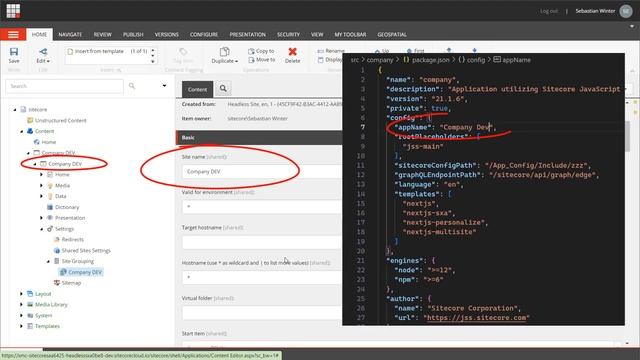Screen dimensions: 640x360
Task: Open the red hamburger menu button
Action: pyautogui.click(x=13, y=34)
